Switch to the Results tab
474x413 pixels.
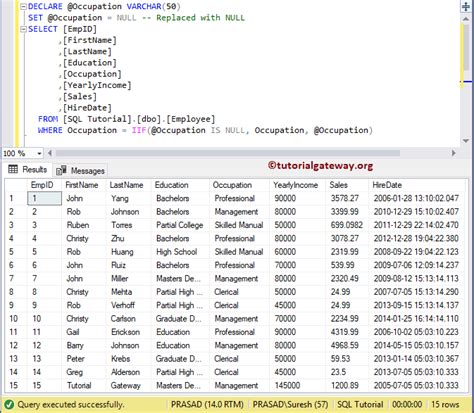pos(27,170)
